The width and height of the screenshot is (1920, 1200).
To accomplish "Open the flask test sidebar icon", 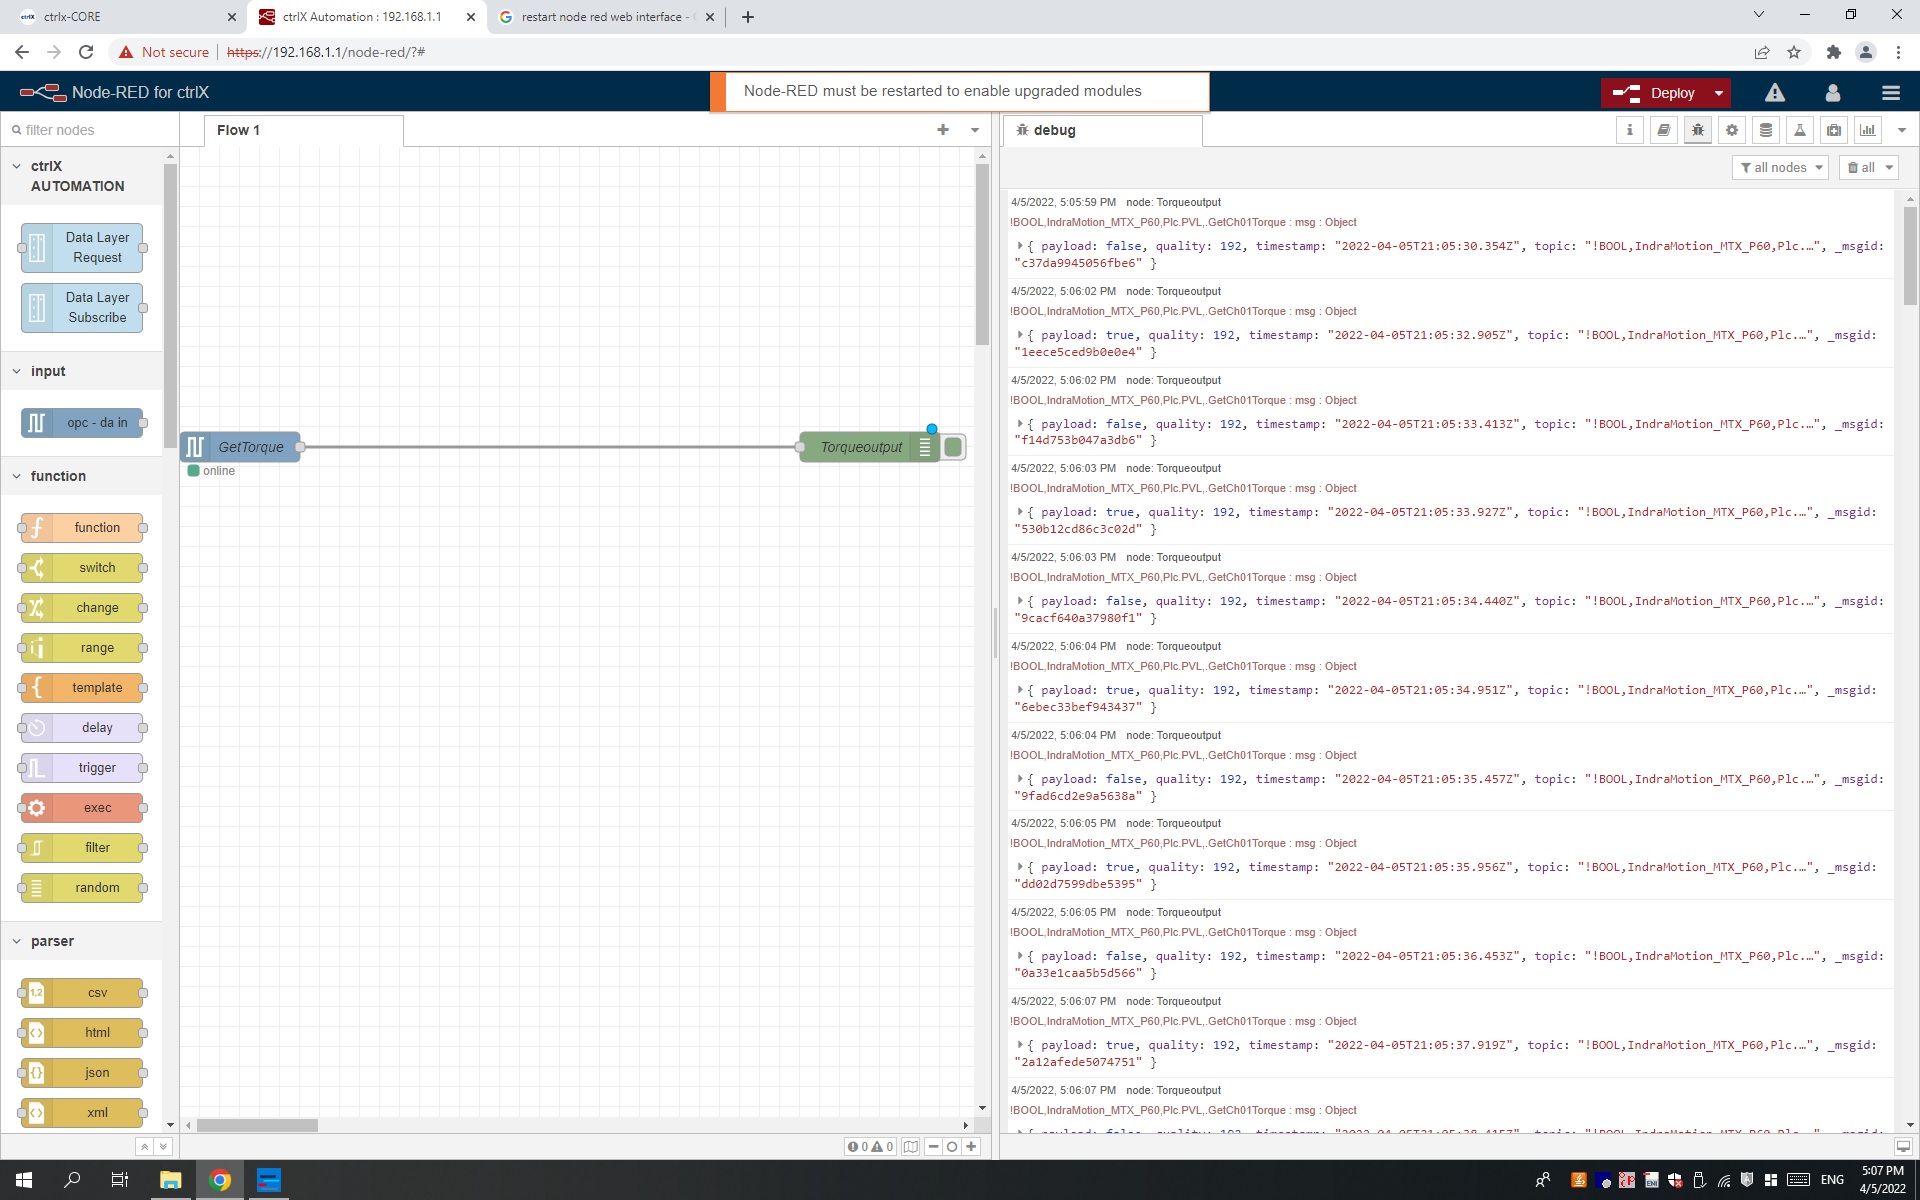I will click(1800, 130).
